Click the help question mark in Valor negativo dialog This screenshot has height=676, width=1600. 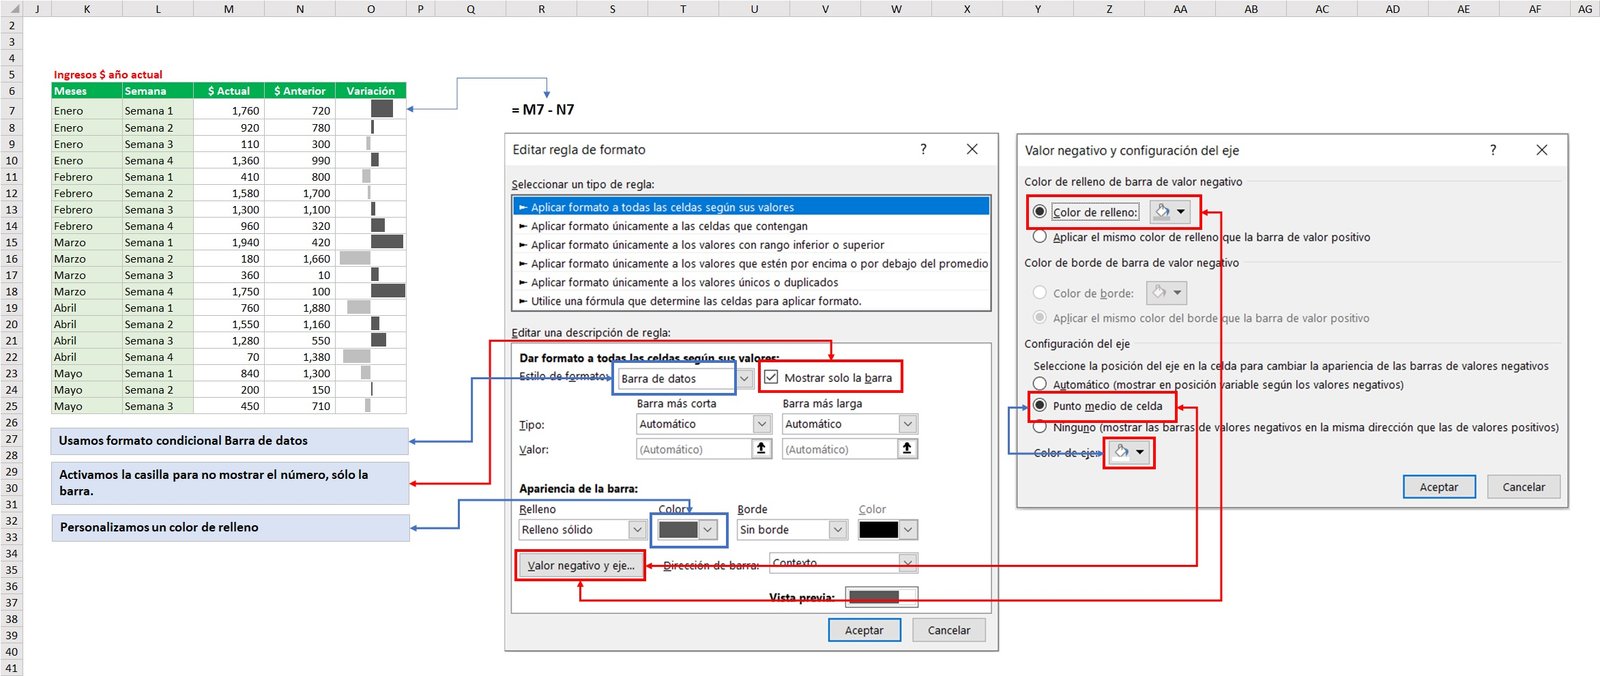coord(1493,150)
